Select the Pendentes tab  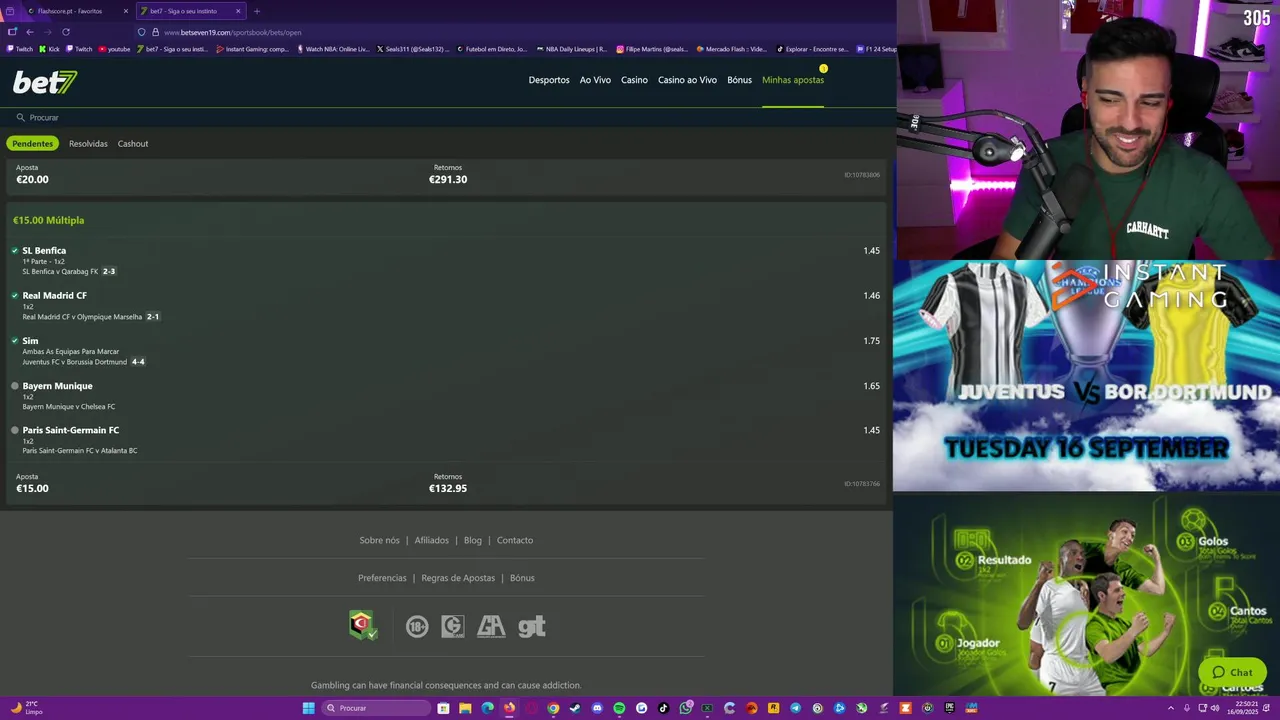coord(33,144)
